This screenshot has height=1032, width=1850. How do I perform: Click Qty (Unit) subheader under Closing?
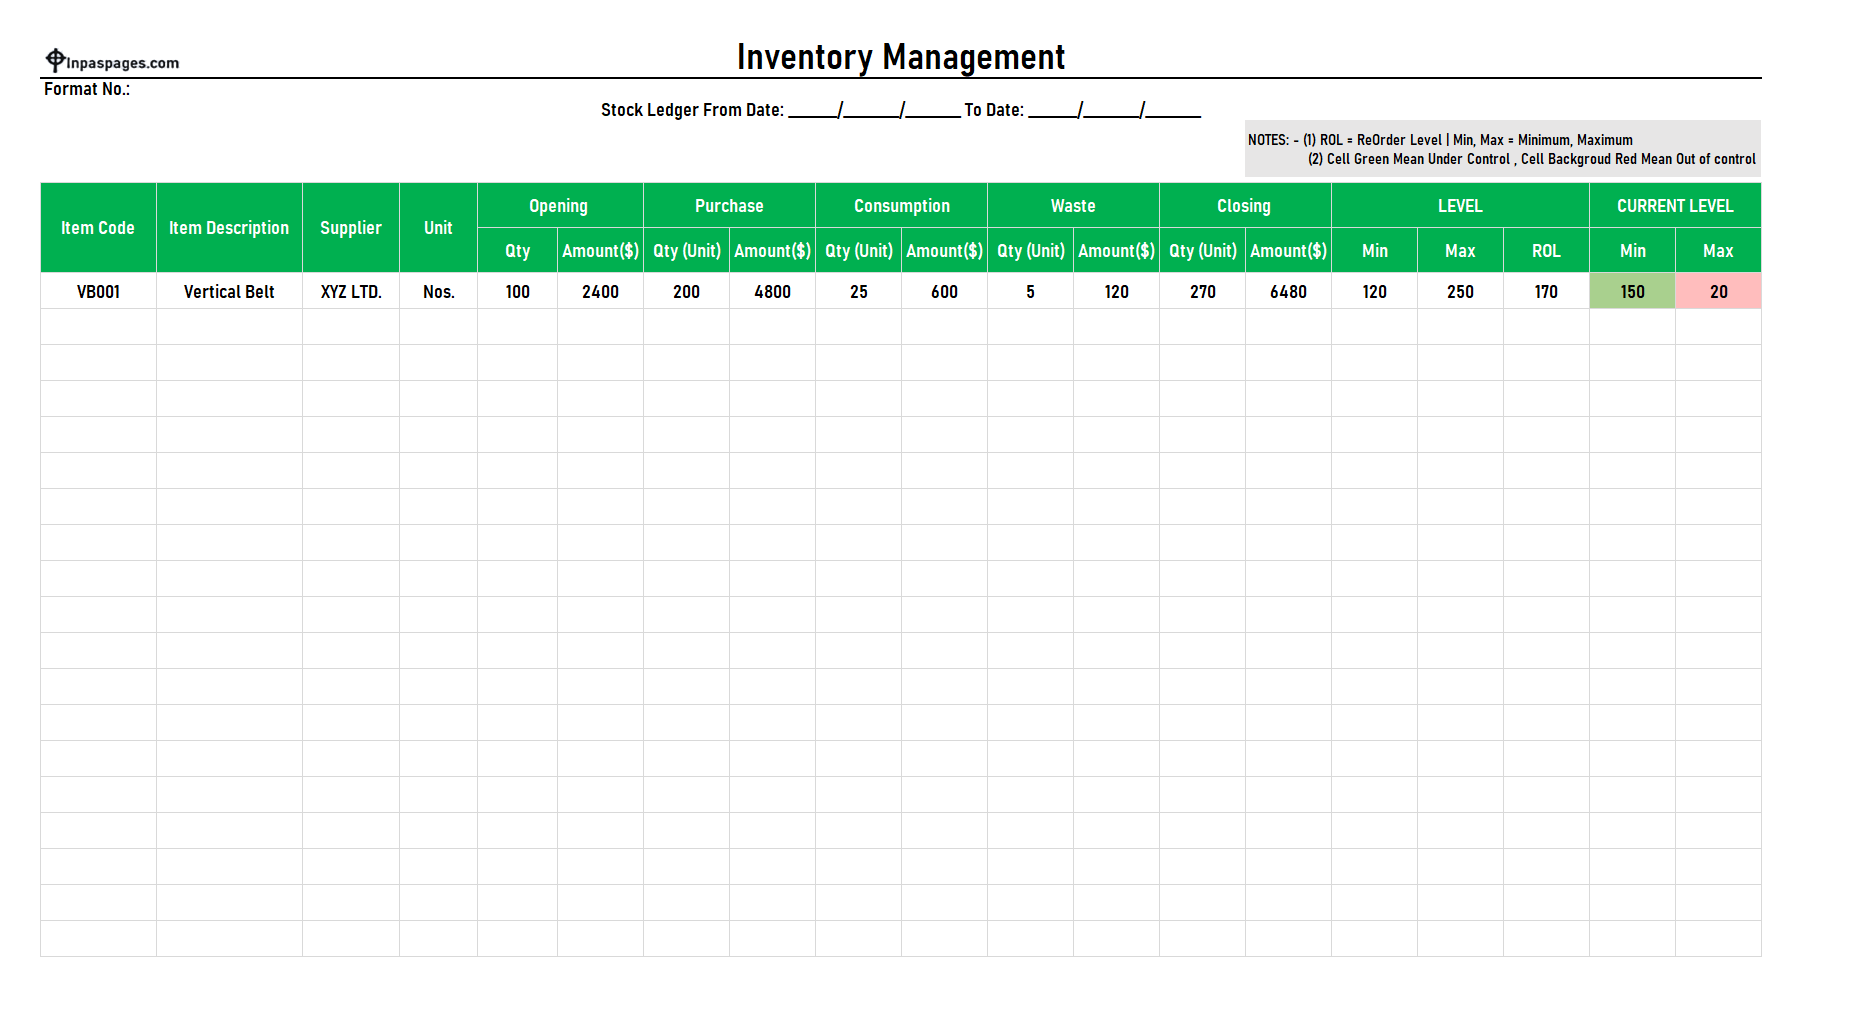tap(1202, 250)
